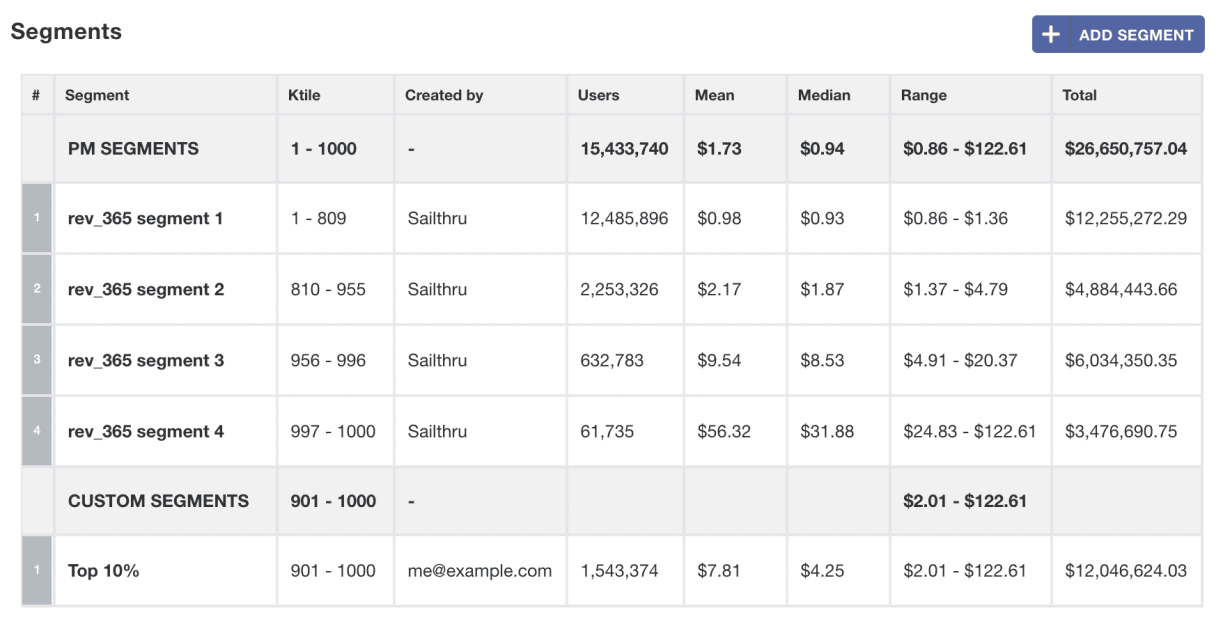Open rev_365 segment 1
Image resolution: width=1223 pixels, height=624 pixels.
coord(146,218)
